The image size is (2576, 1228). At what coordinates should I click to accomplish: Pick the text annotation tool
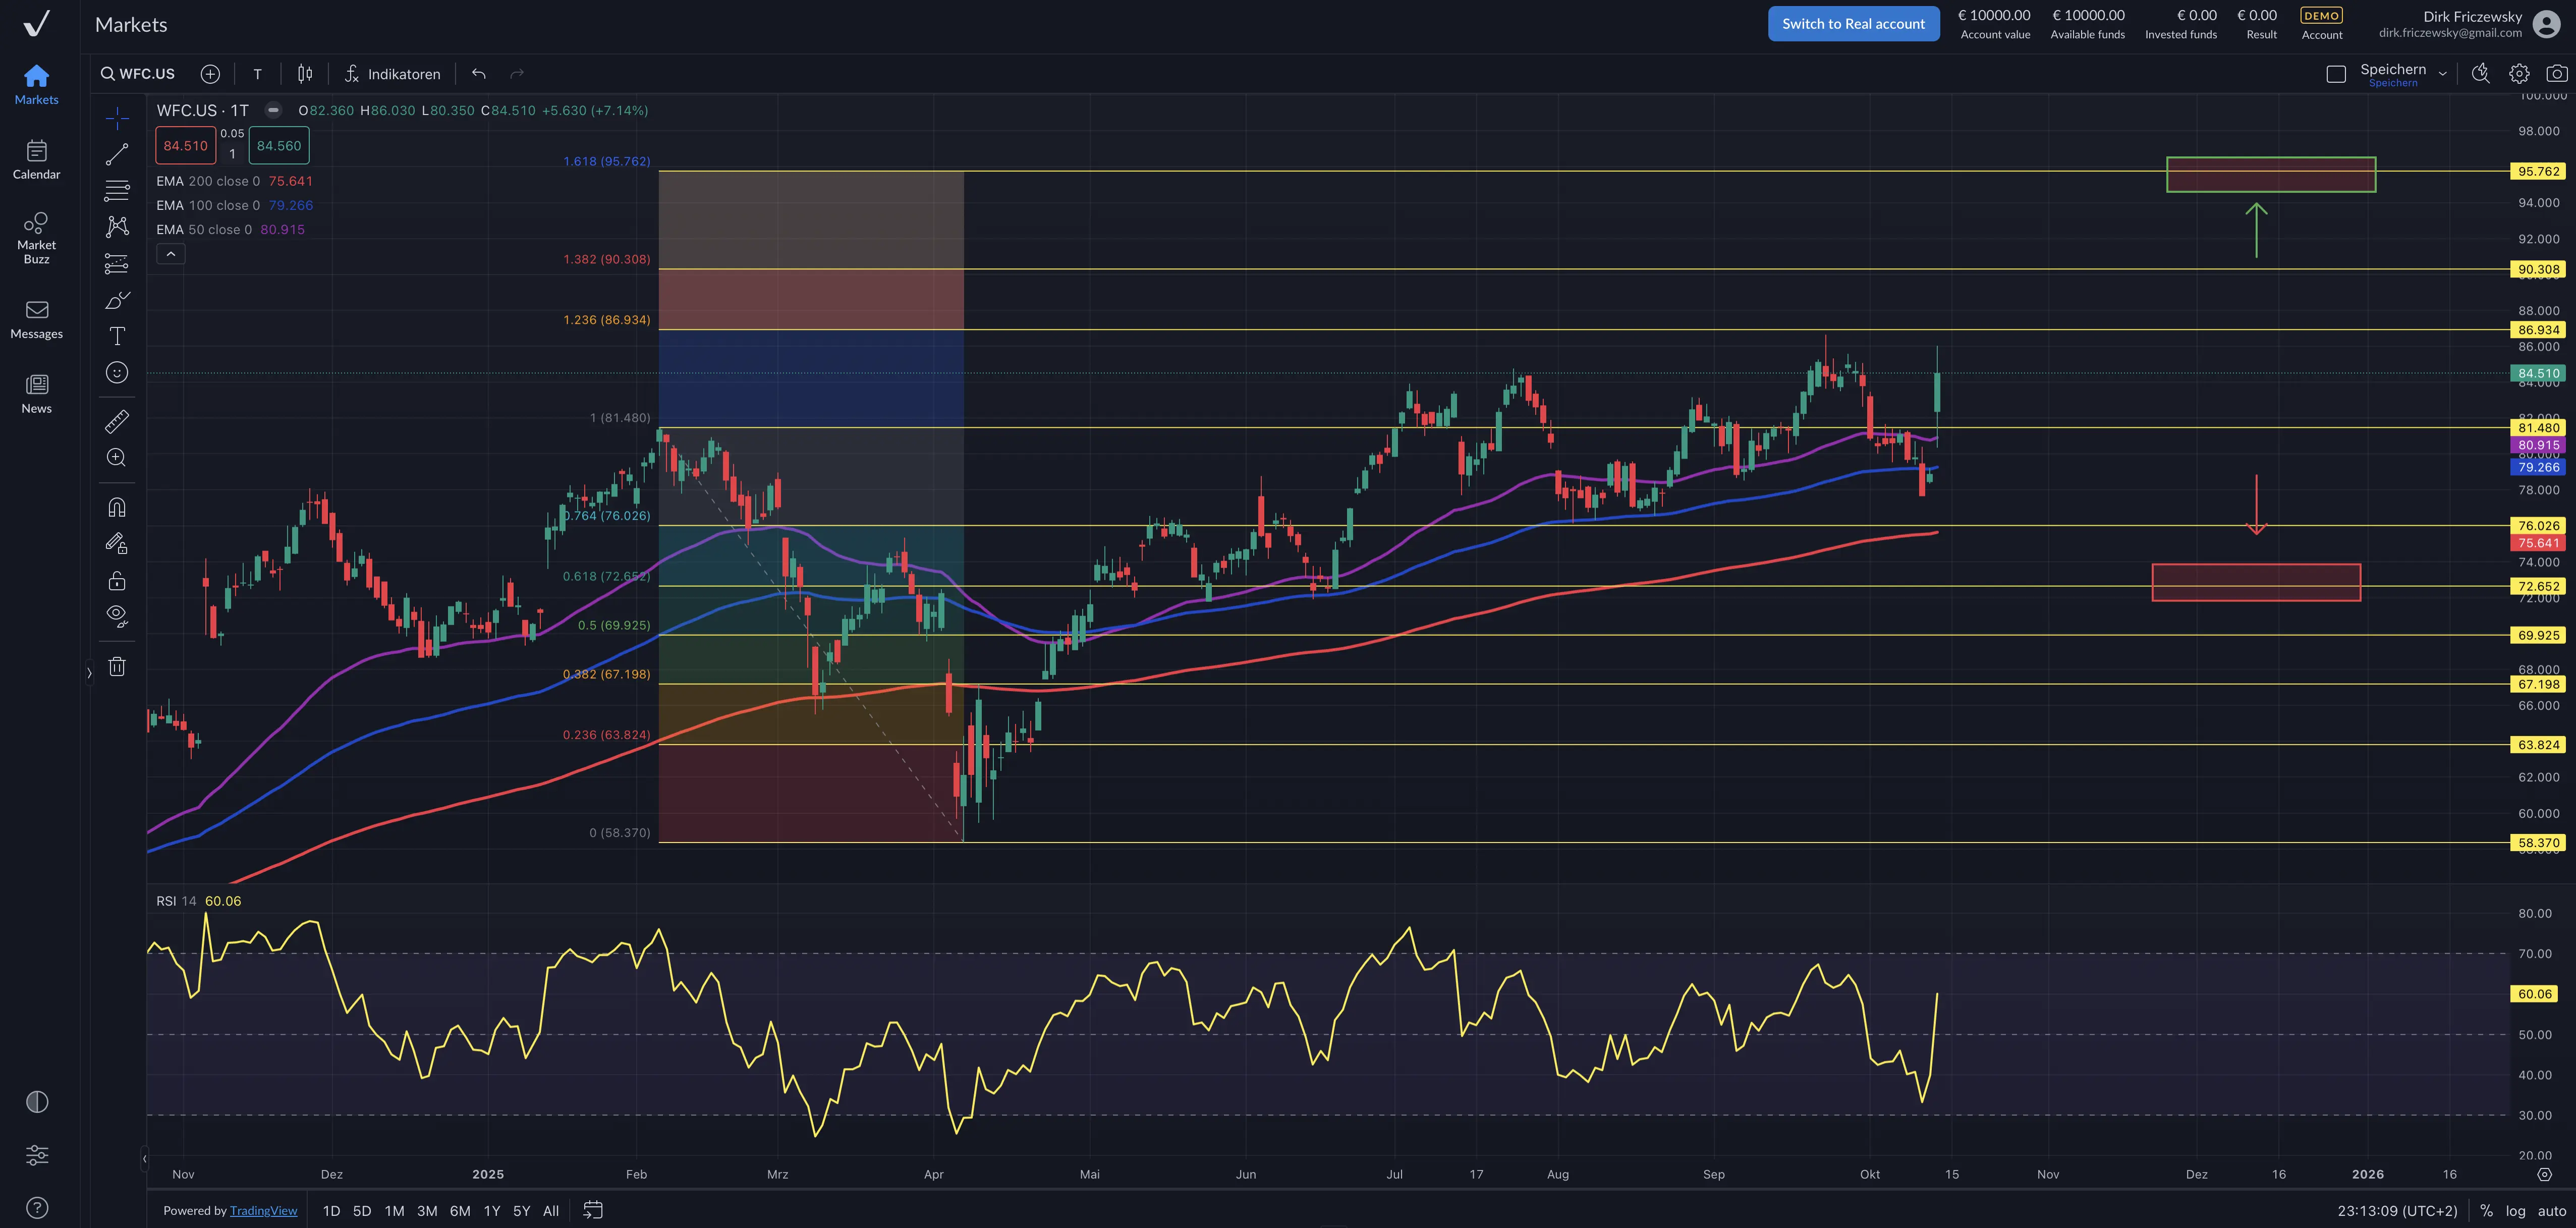click(x=117, y=336)
